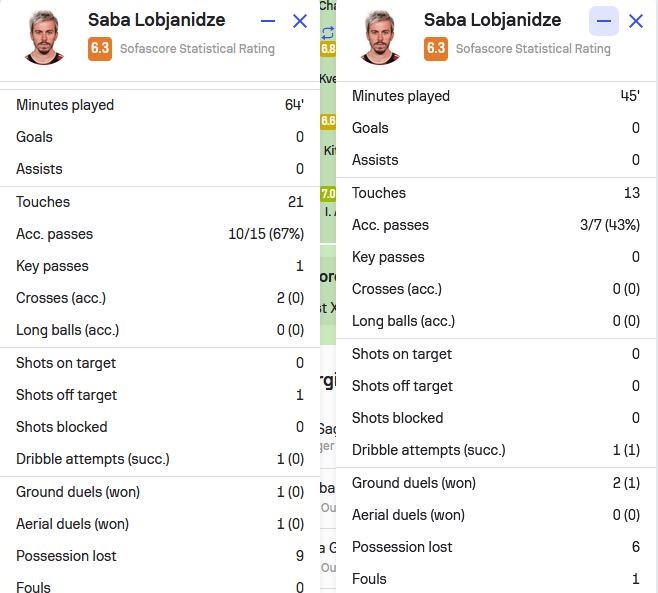
Task: Click Sofascore Statistical Rating text in the 64' panel
Action: click(197, 49)
